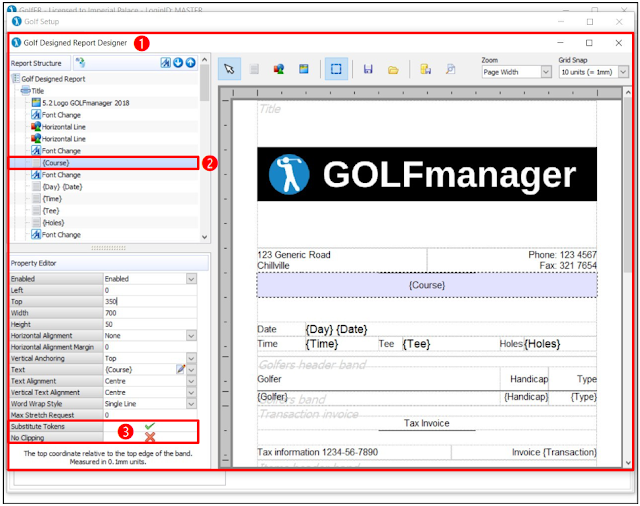640x506 pixels.
Task: Toggle Substitute Tokens green checkmark
Action: (150, 426)
